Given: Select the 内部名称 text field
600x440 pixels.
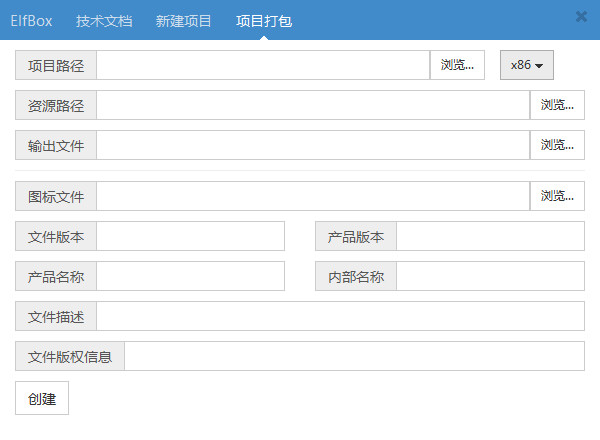Looking at the screenshot, I should pyautogui.click(x=490, y=276).
